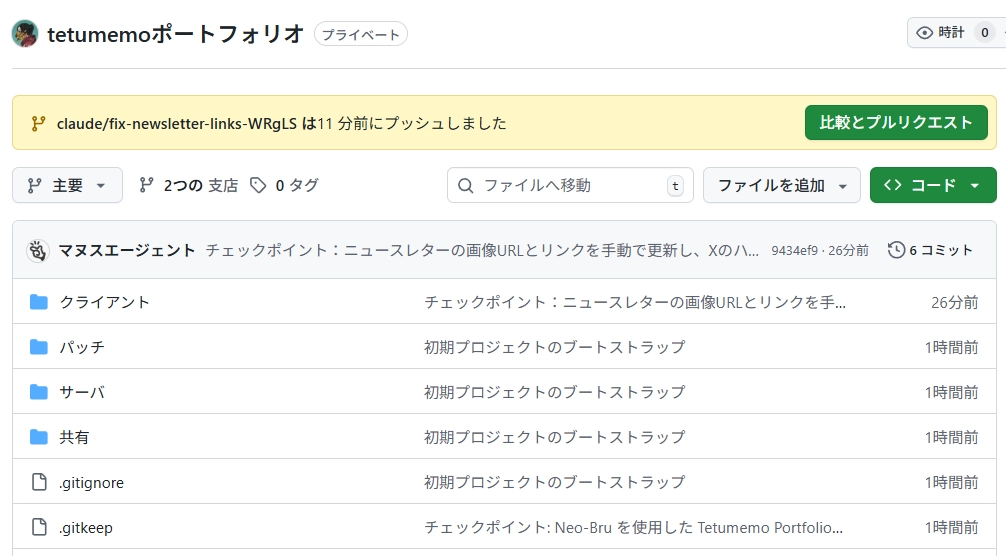Click the watch count 0 badge

click(984, 33)
